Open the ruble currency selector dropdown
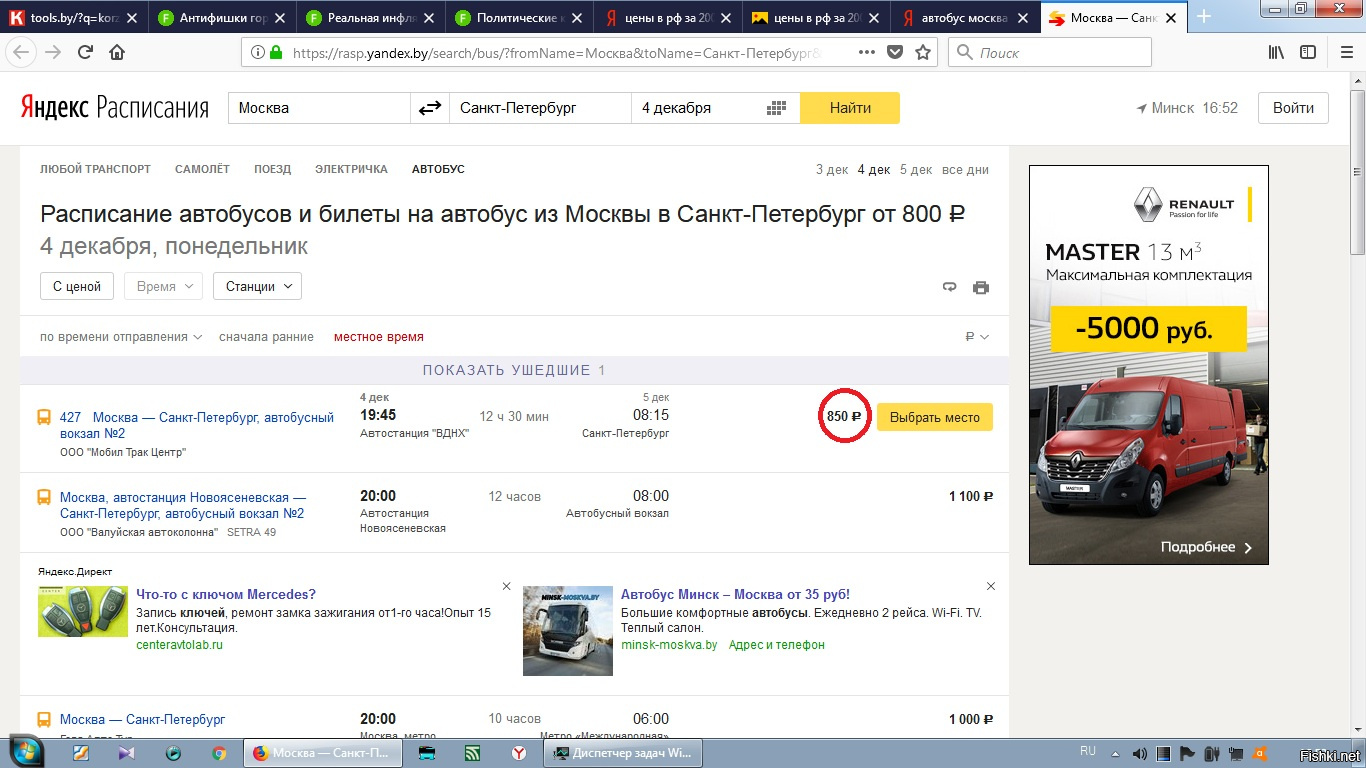The image size is (1366, 768). [977, 337]
